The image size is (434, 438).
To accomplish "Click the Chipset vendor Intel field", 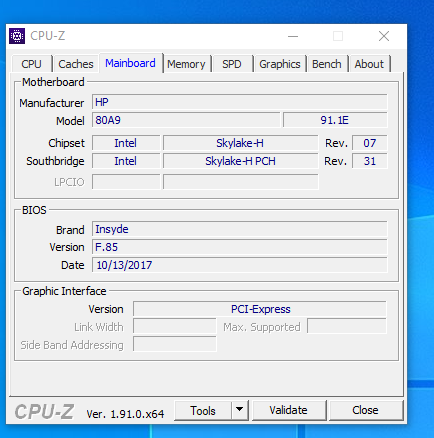I will 126,143.
